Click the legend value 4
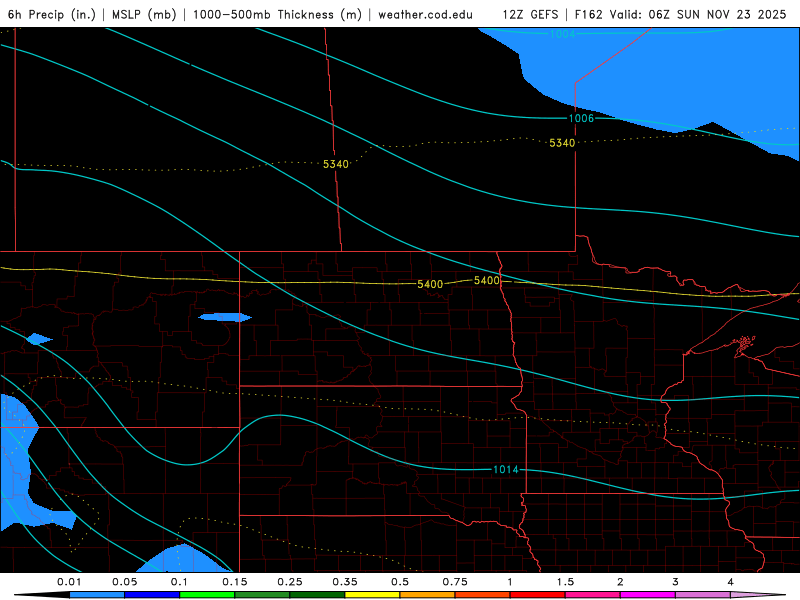The width and height of the screenshot is (800, 600). click(731, 582)
